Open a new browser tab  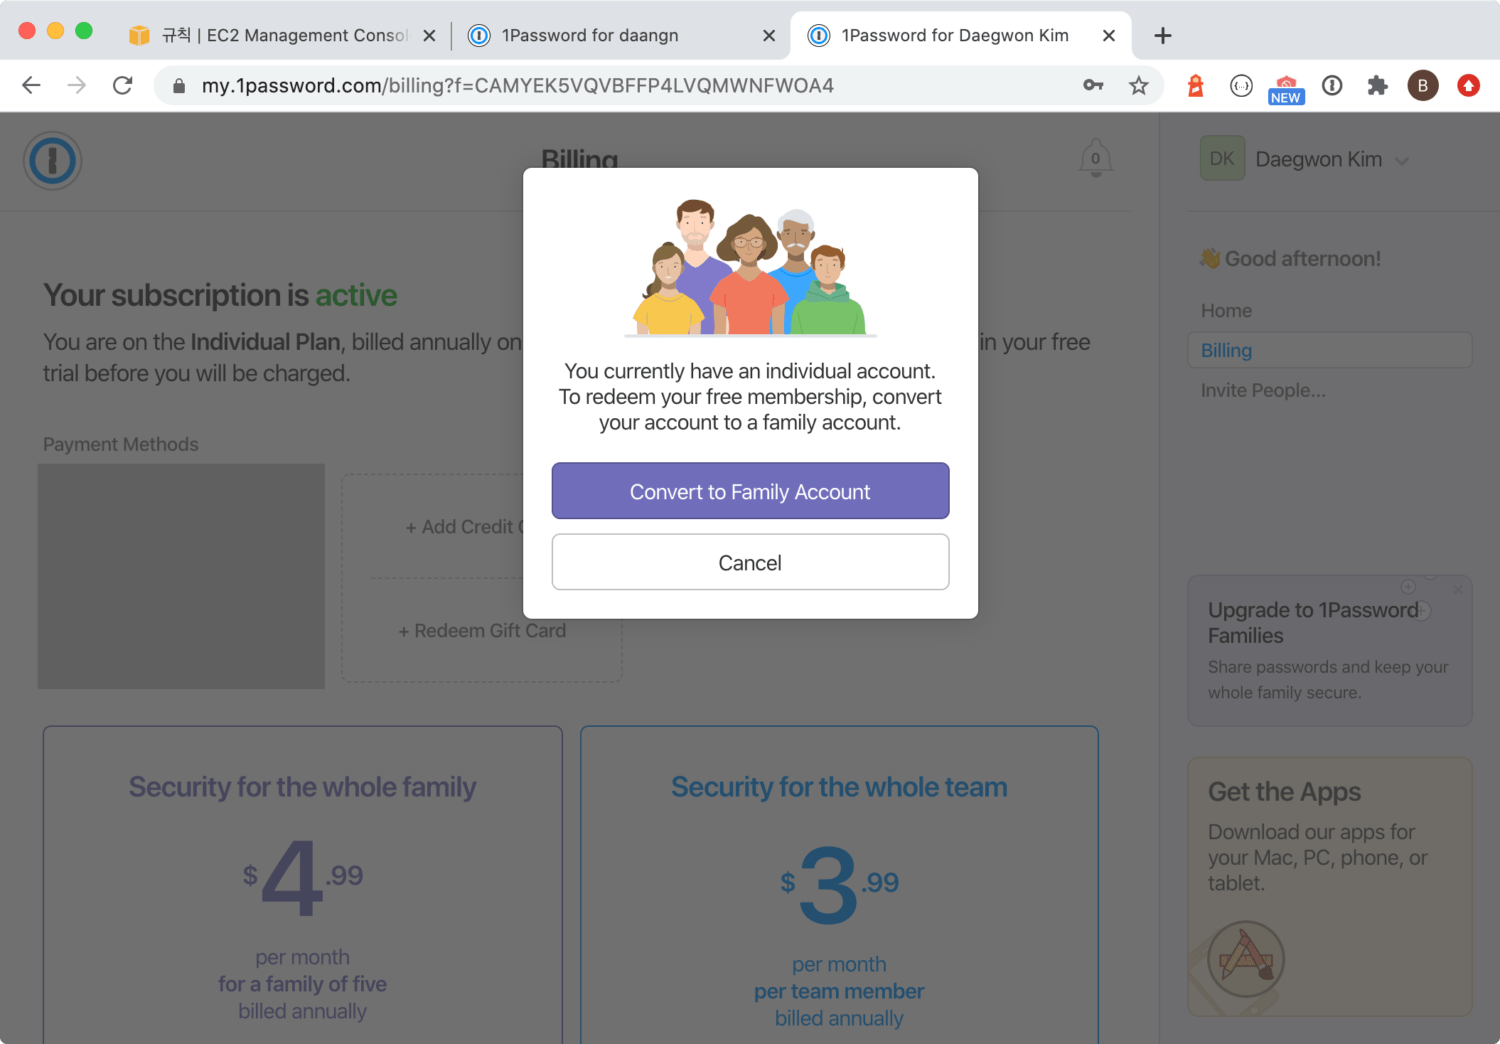coord(1162,36)
